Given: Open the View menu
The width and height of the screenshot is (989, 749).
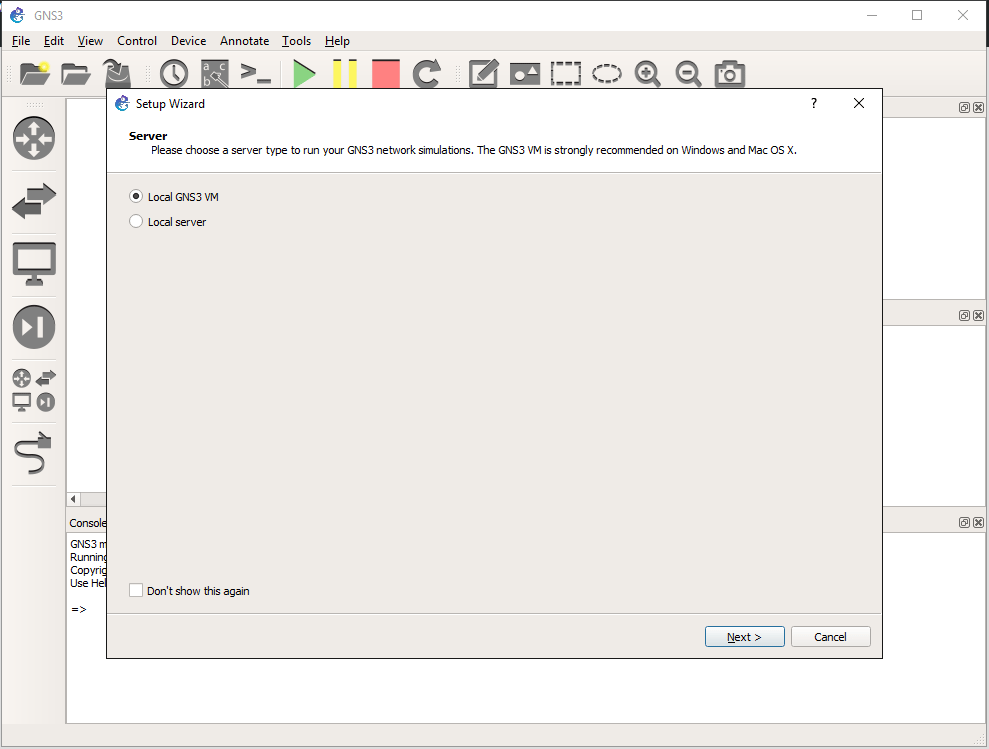Looking at the screenshot, I should pos(90,41).
